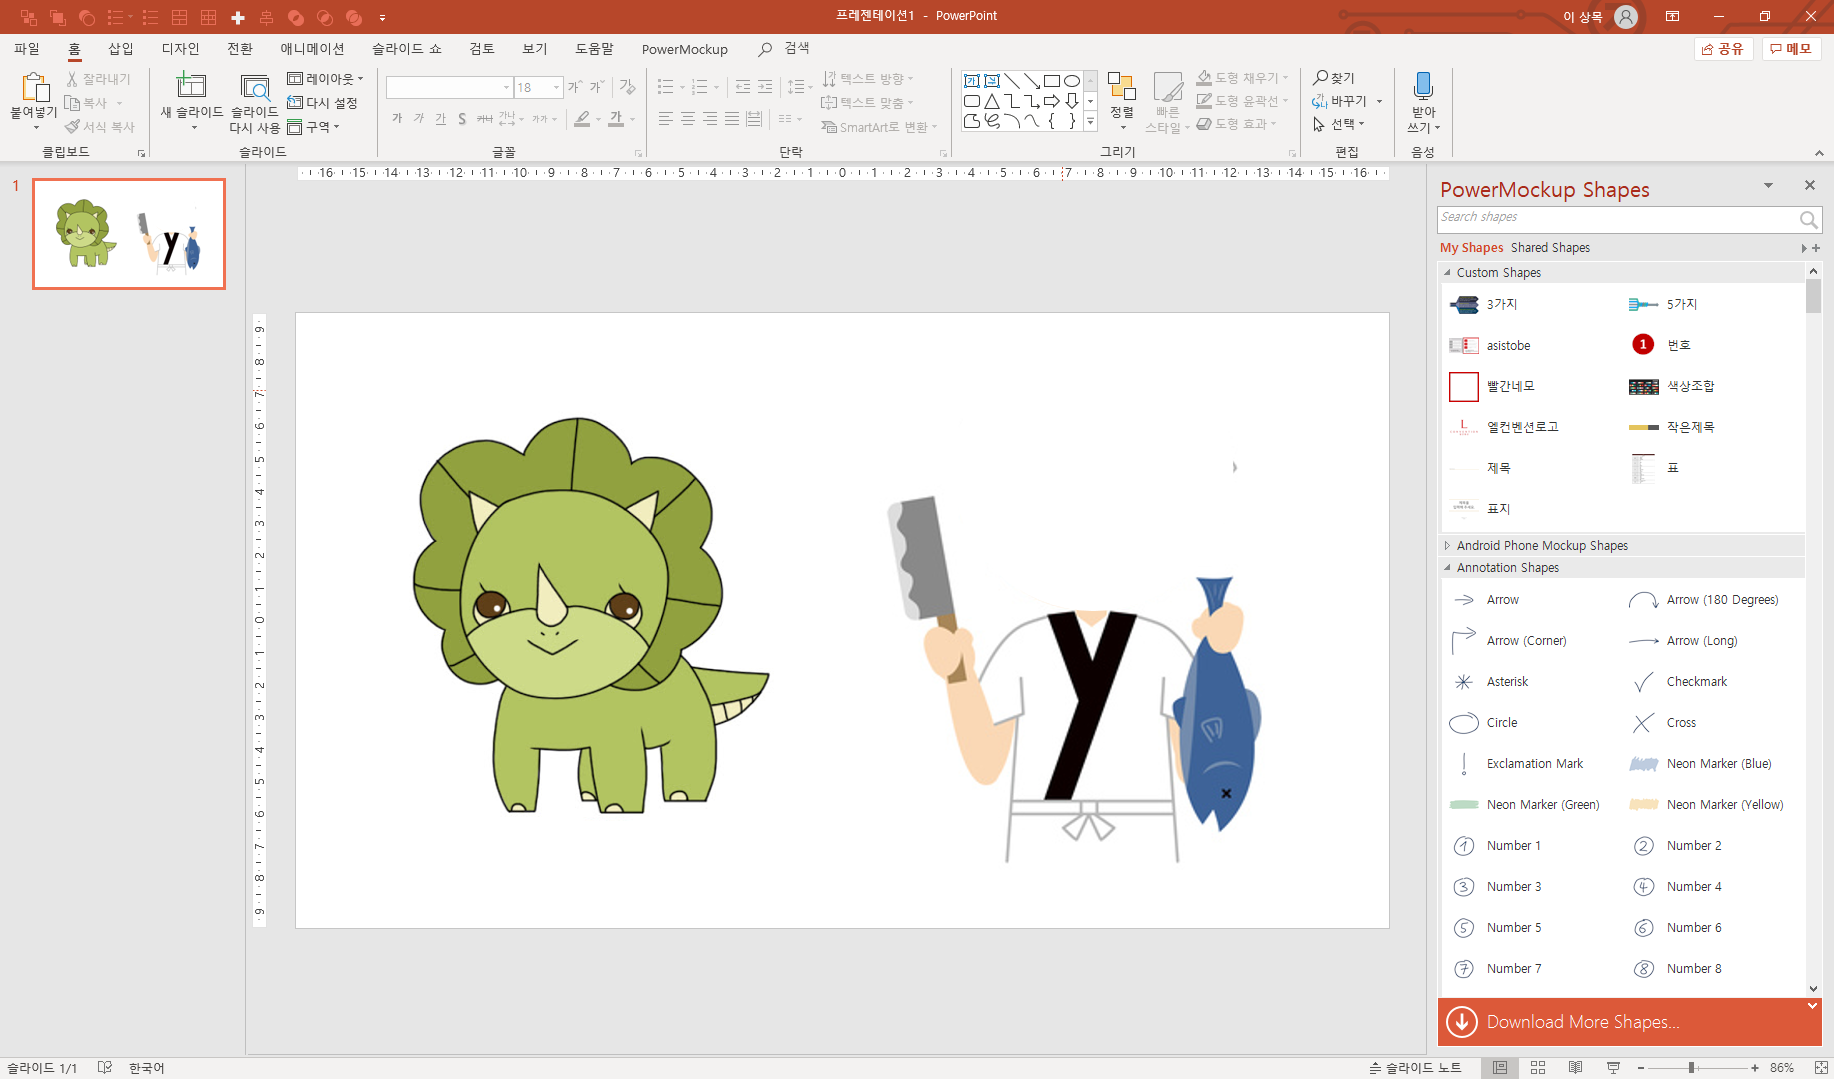
Task: Click the Reuse Slides (슬라이드 다시 사용) icon
Action: pyautogui.click(x=255, y=88)
